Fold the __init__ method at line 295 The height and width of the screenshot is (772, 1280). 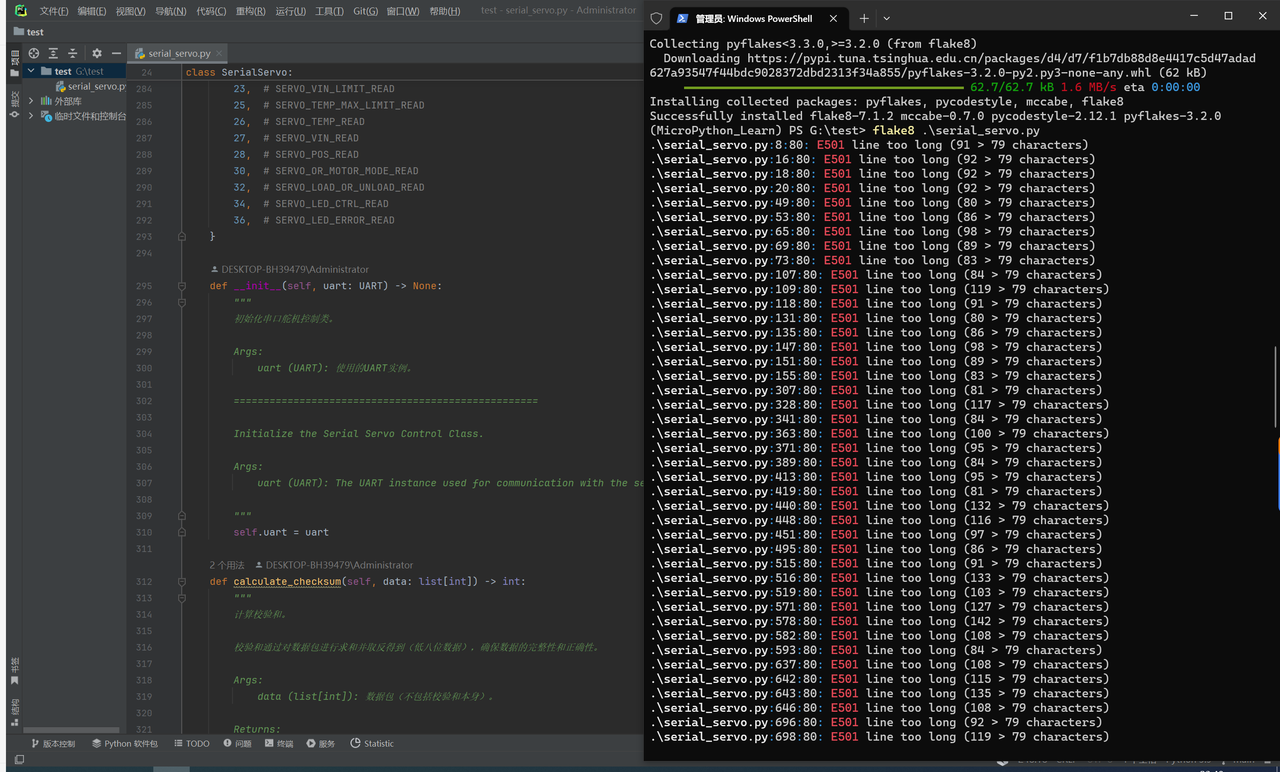182,286
